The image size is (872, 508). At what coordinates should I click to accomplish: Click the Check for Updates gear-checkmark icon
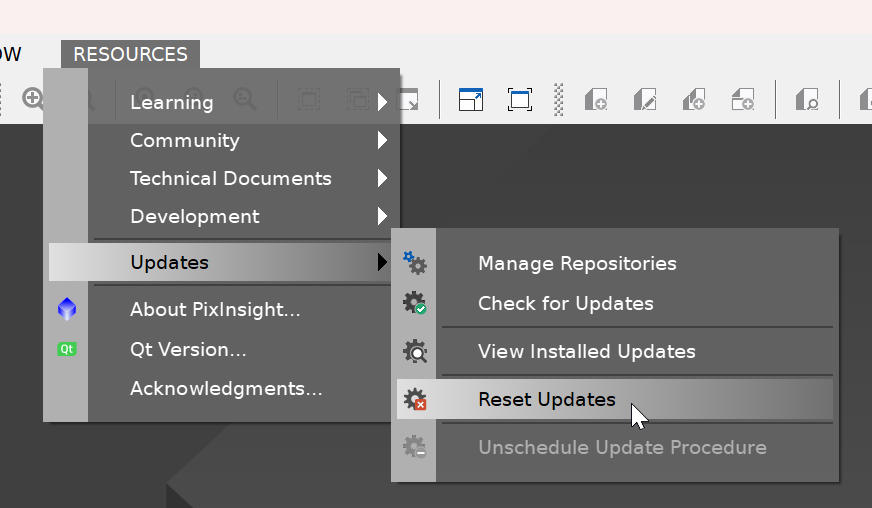415,303
